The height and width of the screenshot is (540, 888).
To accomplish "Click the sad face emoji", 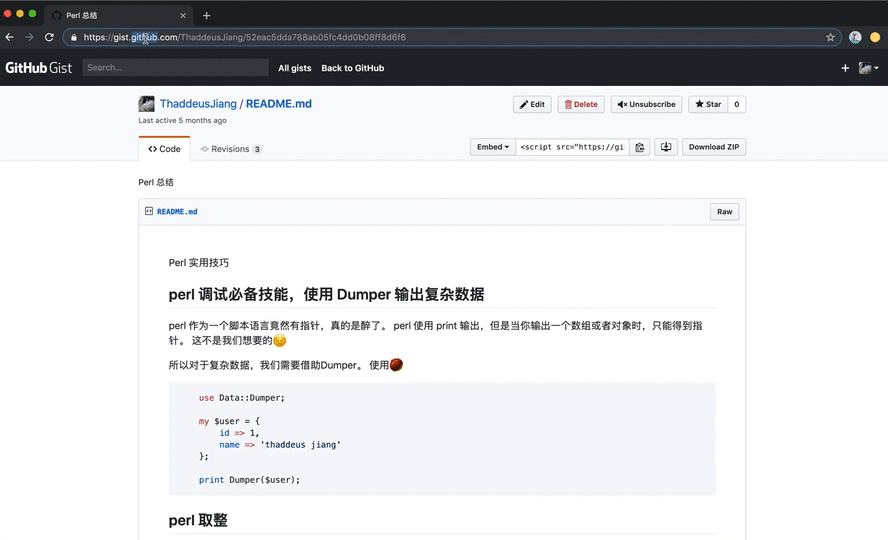I will [280, 340].
